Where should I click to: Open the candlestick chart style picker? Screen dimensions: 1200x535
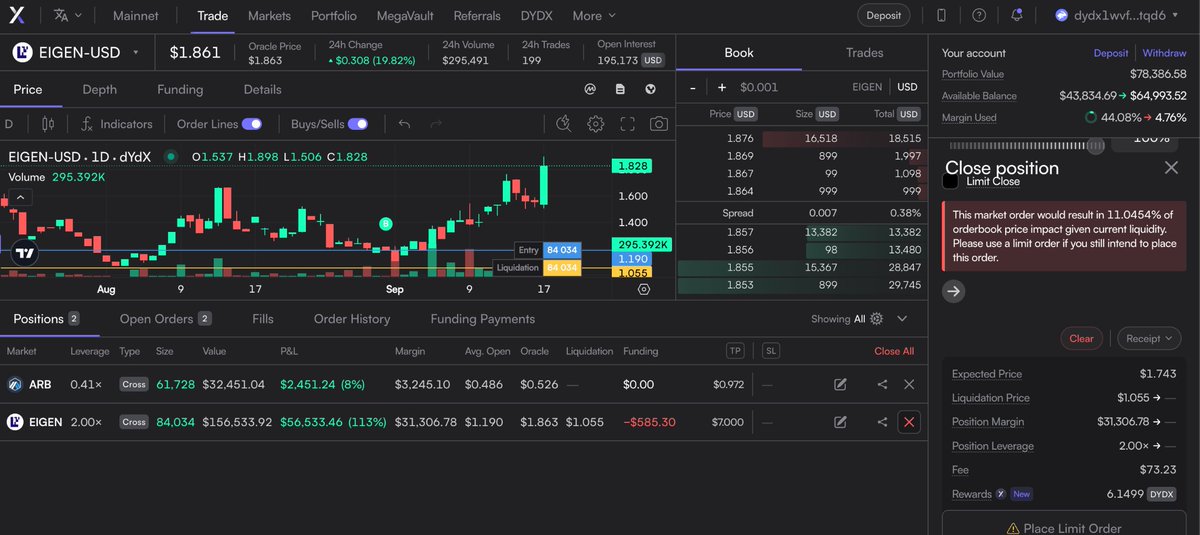(47, 124)
